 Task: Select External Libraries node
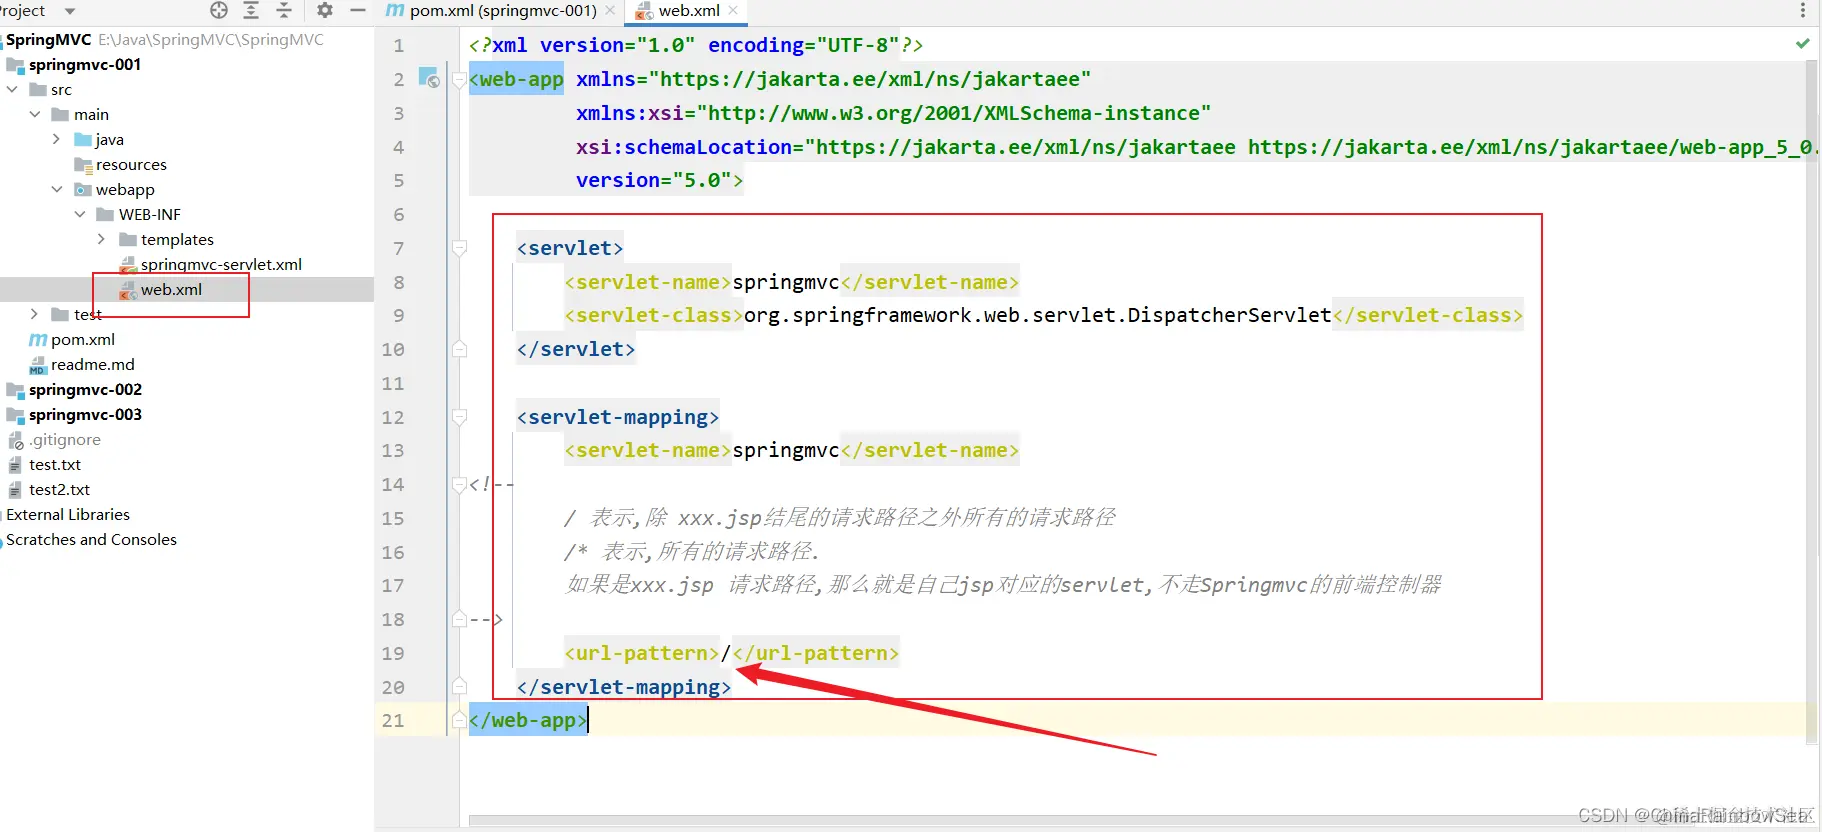point(68,515)
